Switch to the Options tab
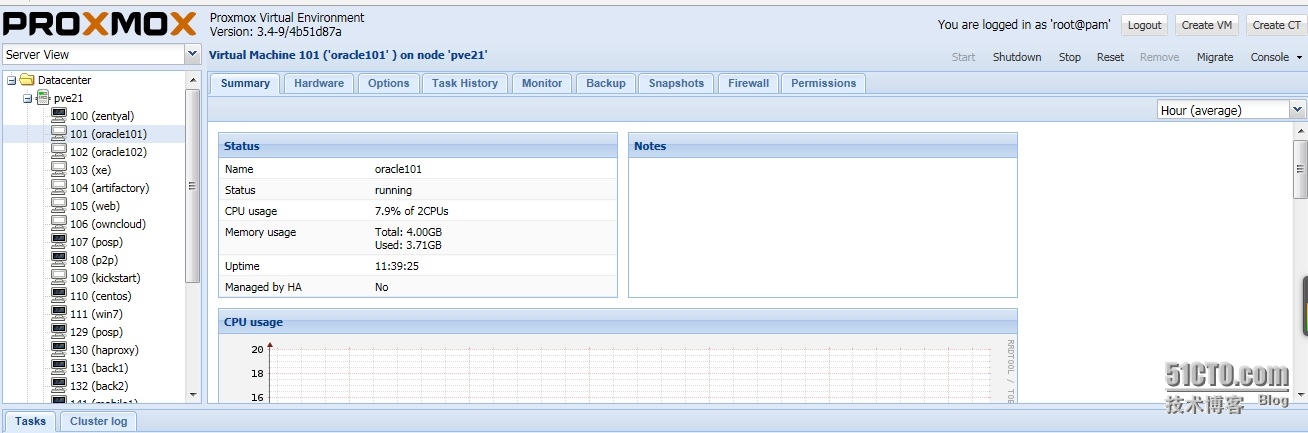Screen dimensions: 1308x433 (x=388, y=83)
